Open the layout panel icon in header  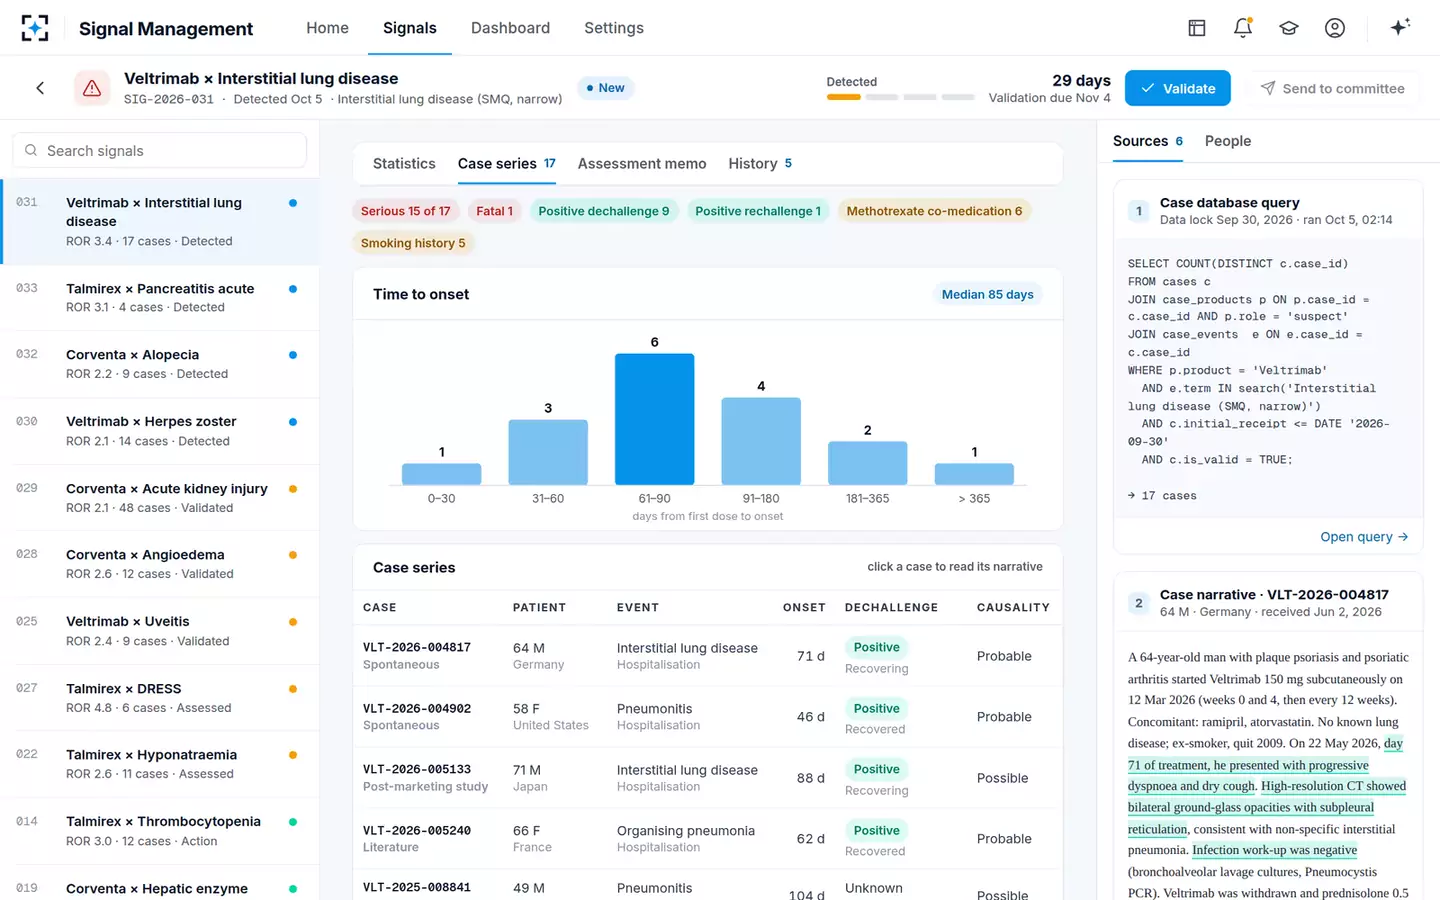click(1197, 28)
